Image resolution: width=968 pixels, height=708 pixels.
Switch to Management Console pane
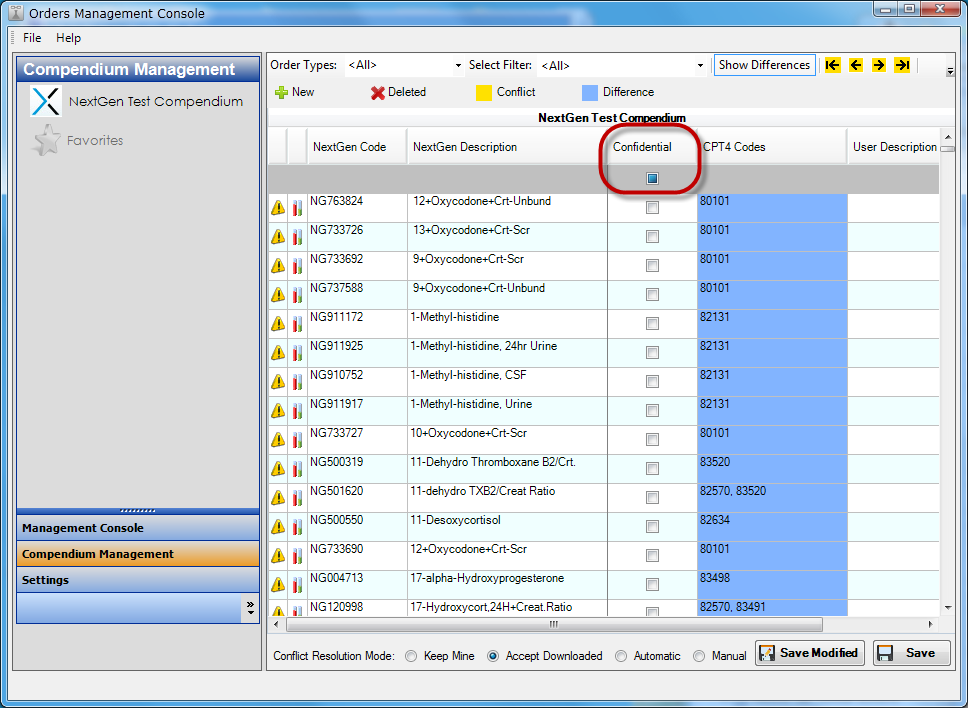(x=138, y=528)
